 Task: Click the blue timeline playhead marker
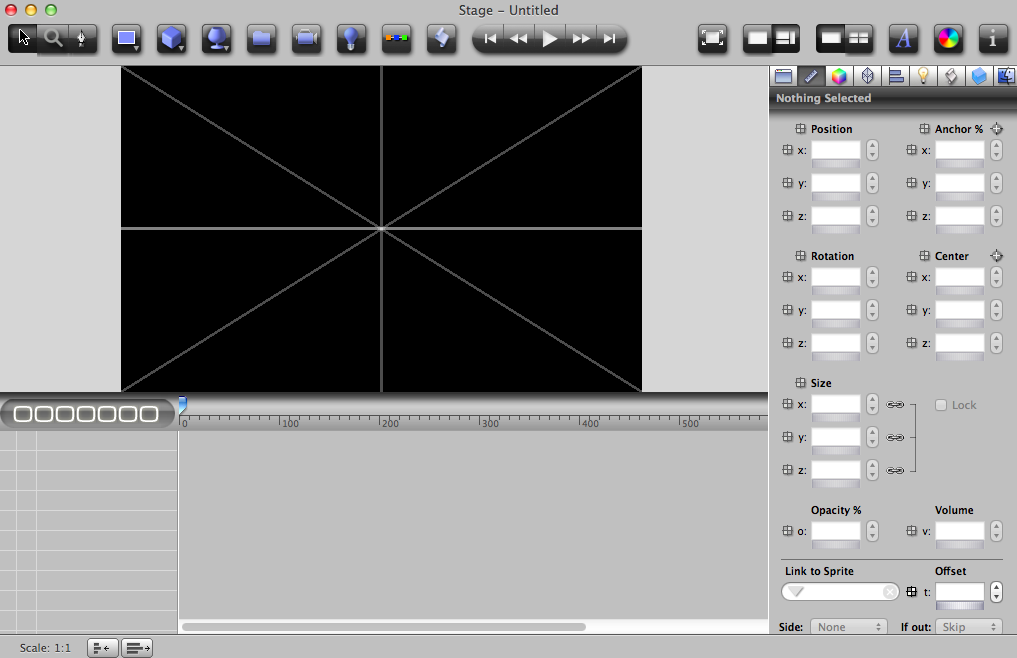click(183, 405)
